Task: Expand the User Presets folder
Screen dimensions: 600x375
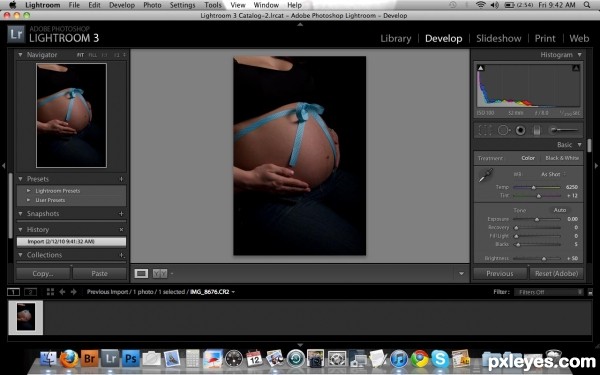Action: click(29, 200)
